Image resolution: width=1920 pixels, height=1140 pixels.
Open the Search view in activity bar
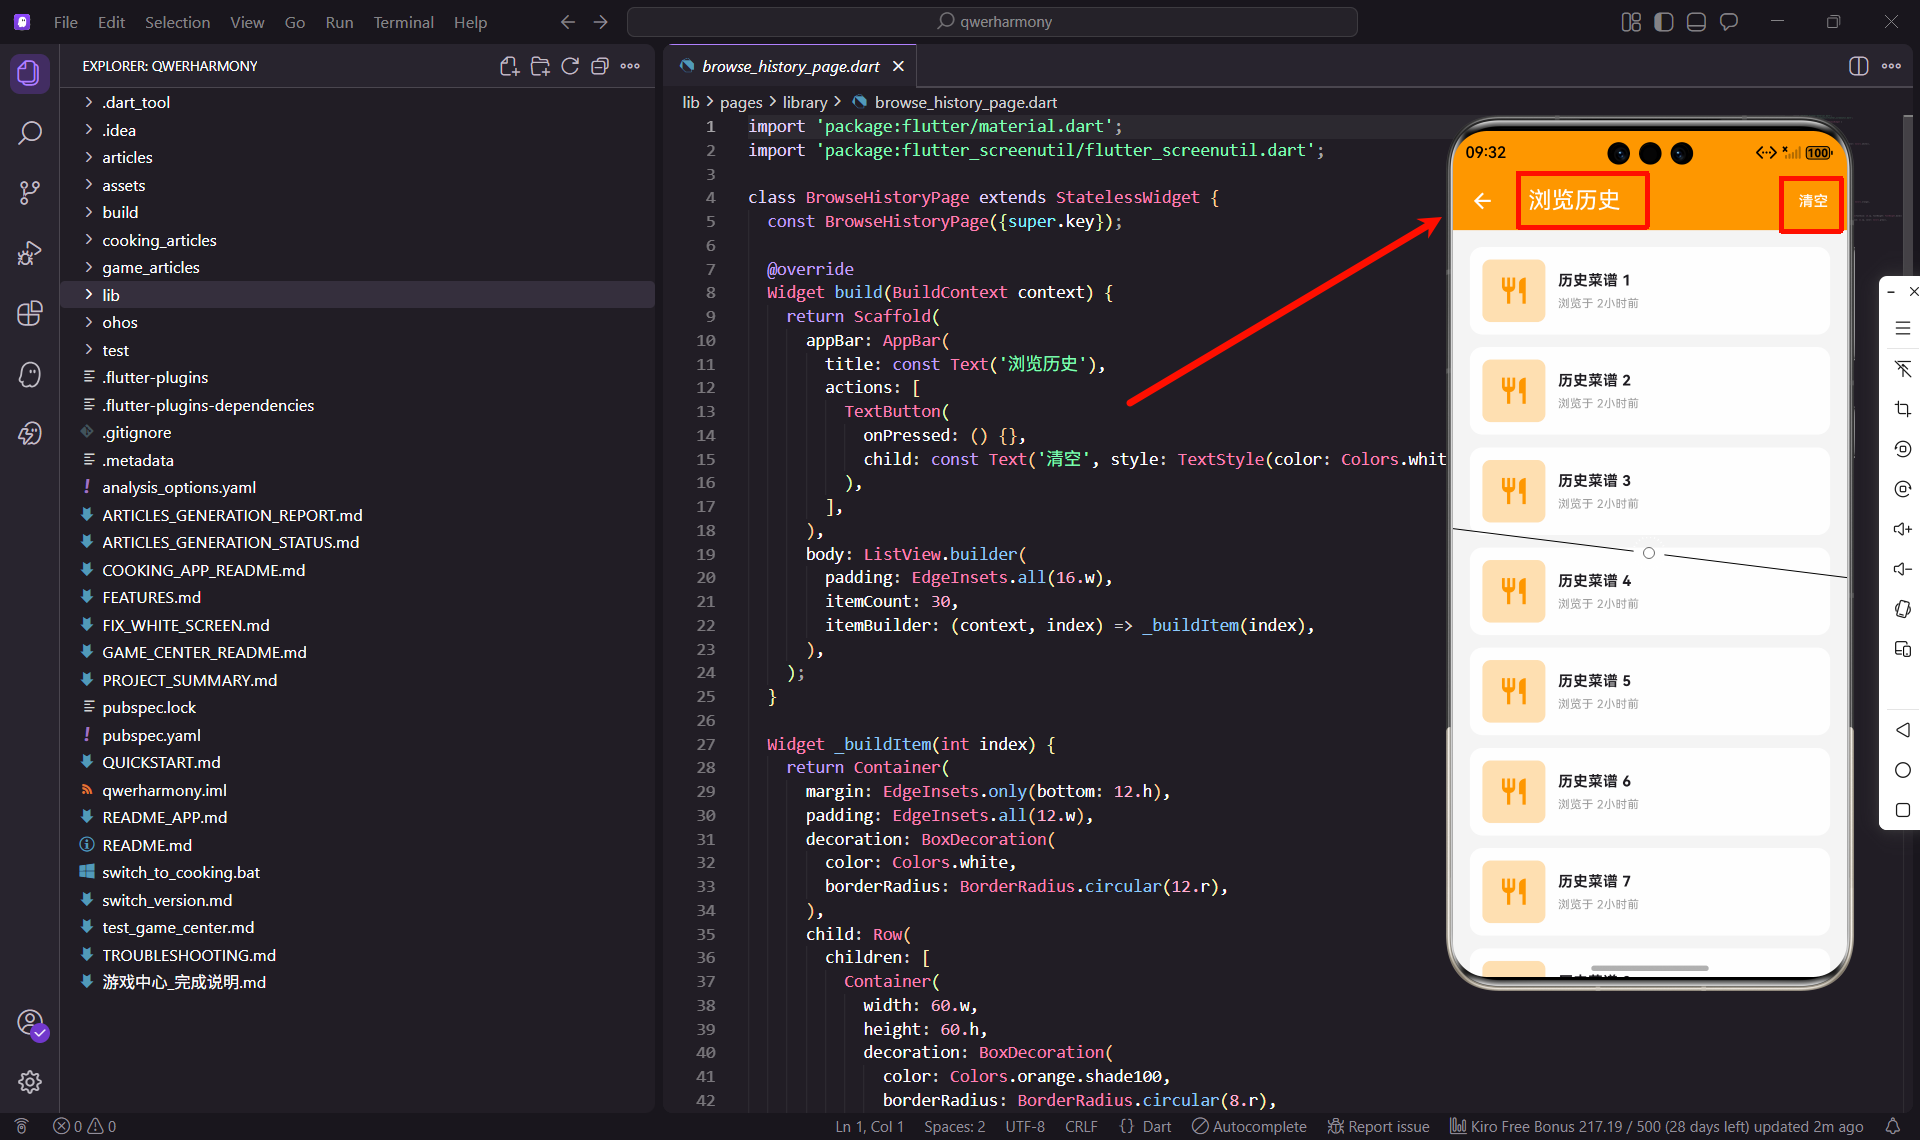point(29,133)
